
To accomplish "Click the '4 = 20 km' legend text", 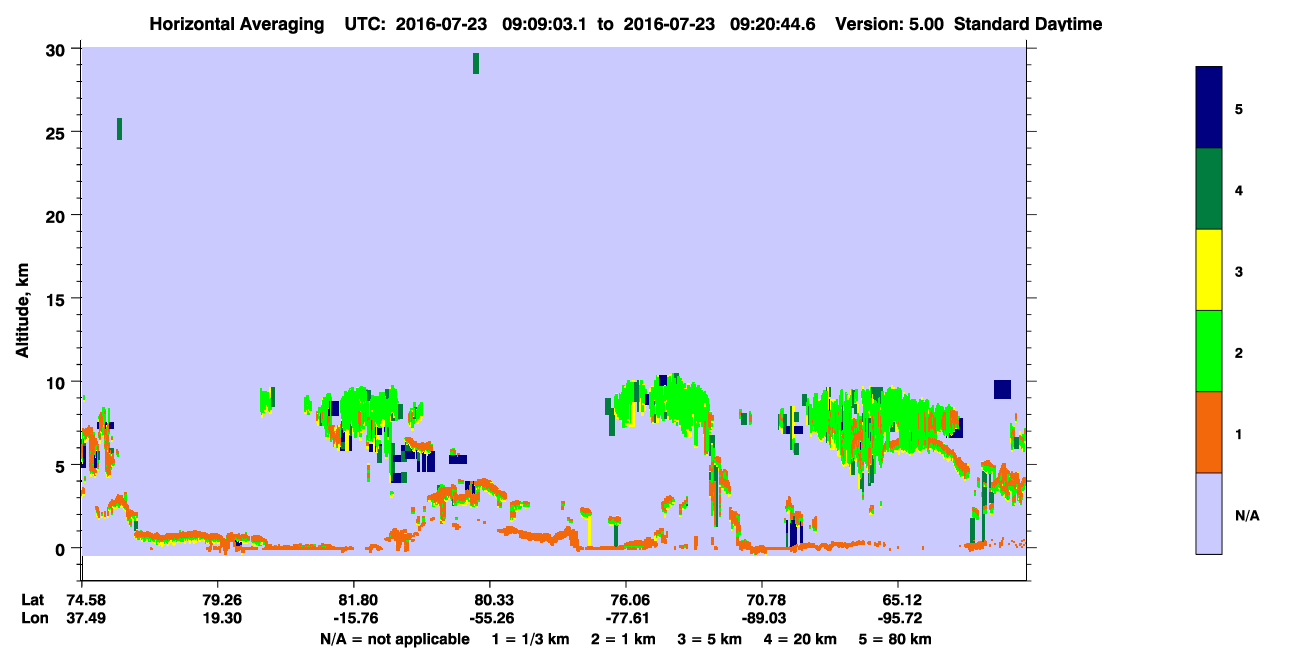I will click(801, 639).
